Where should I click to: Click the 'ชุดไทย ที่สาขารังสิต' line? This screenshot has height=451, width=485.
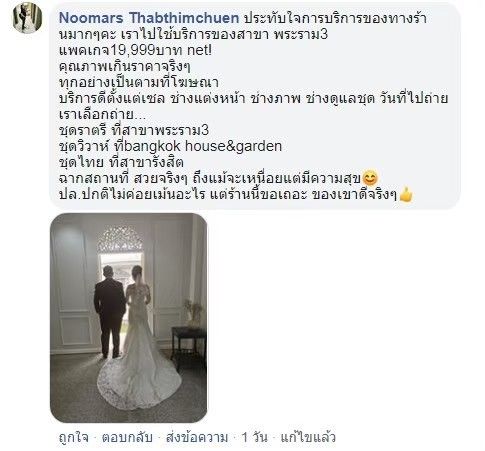[121, 162]
